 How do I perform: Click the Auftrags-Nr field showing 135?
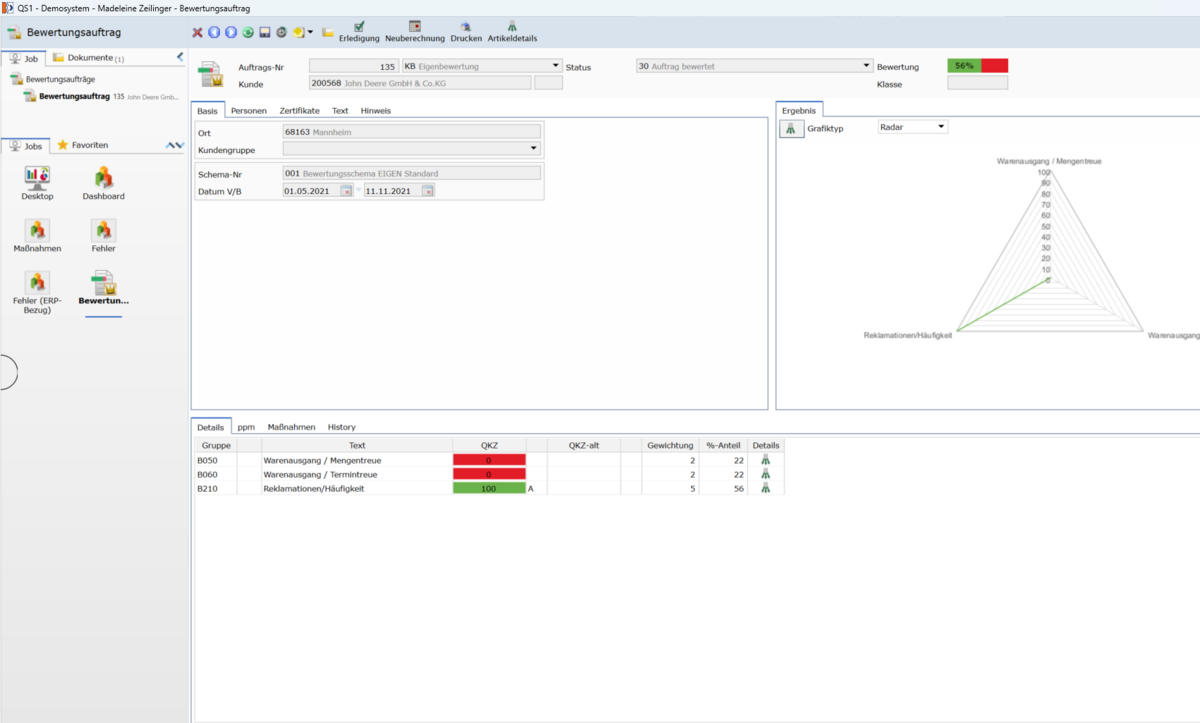(x=354, y=66)
